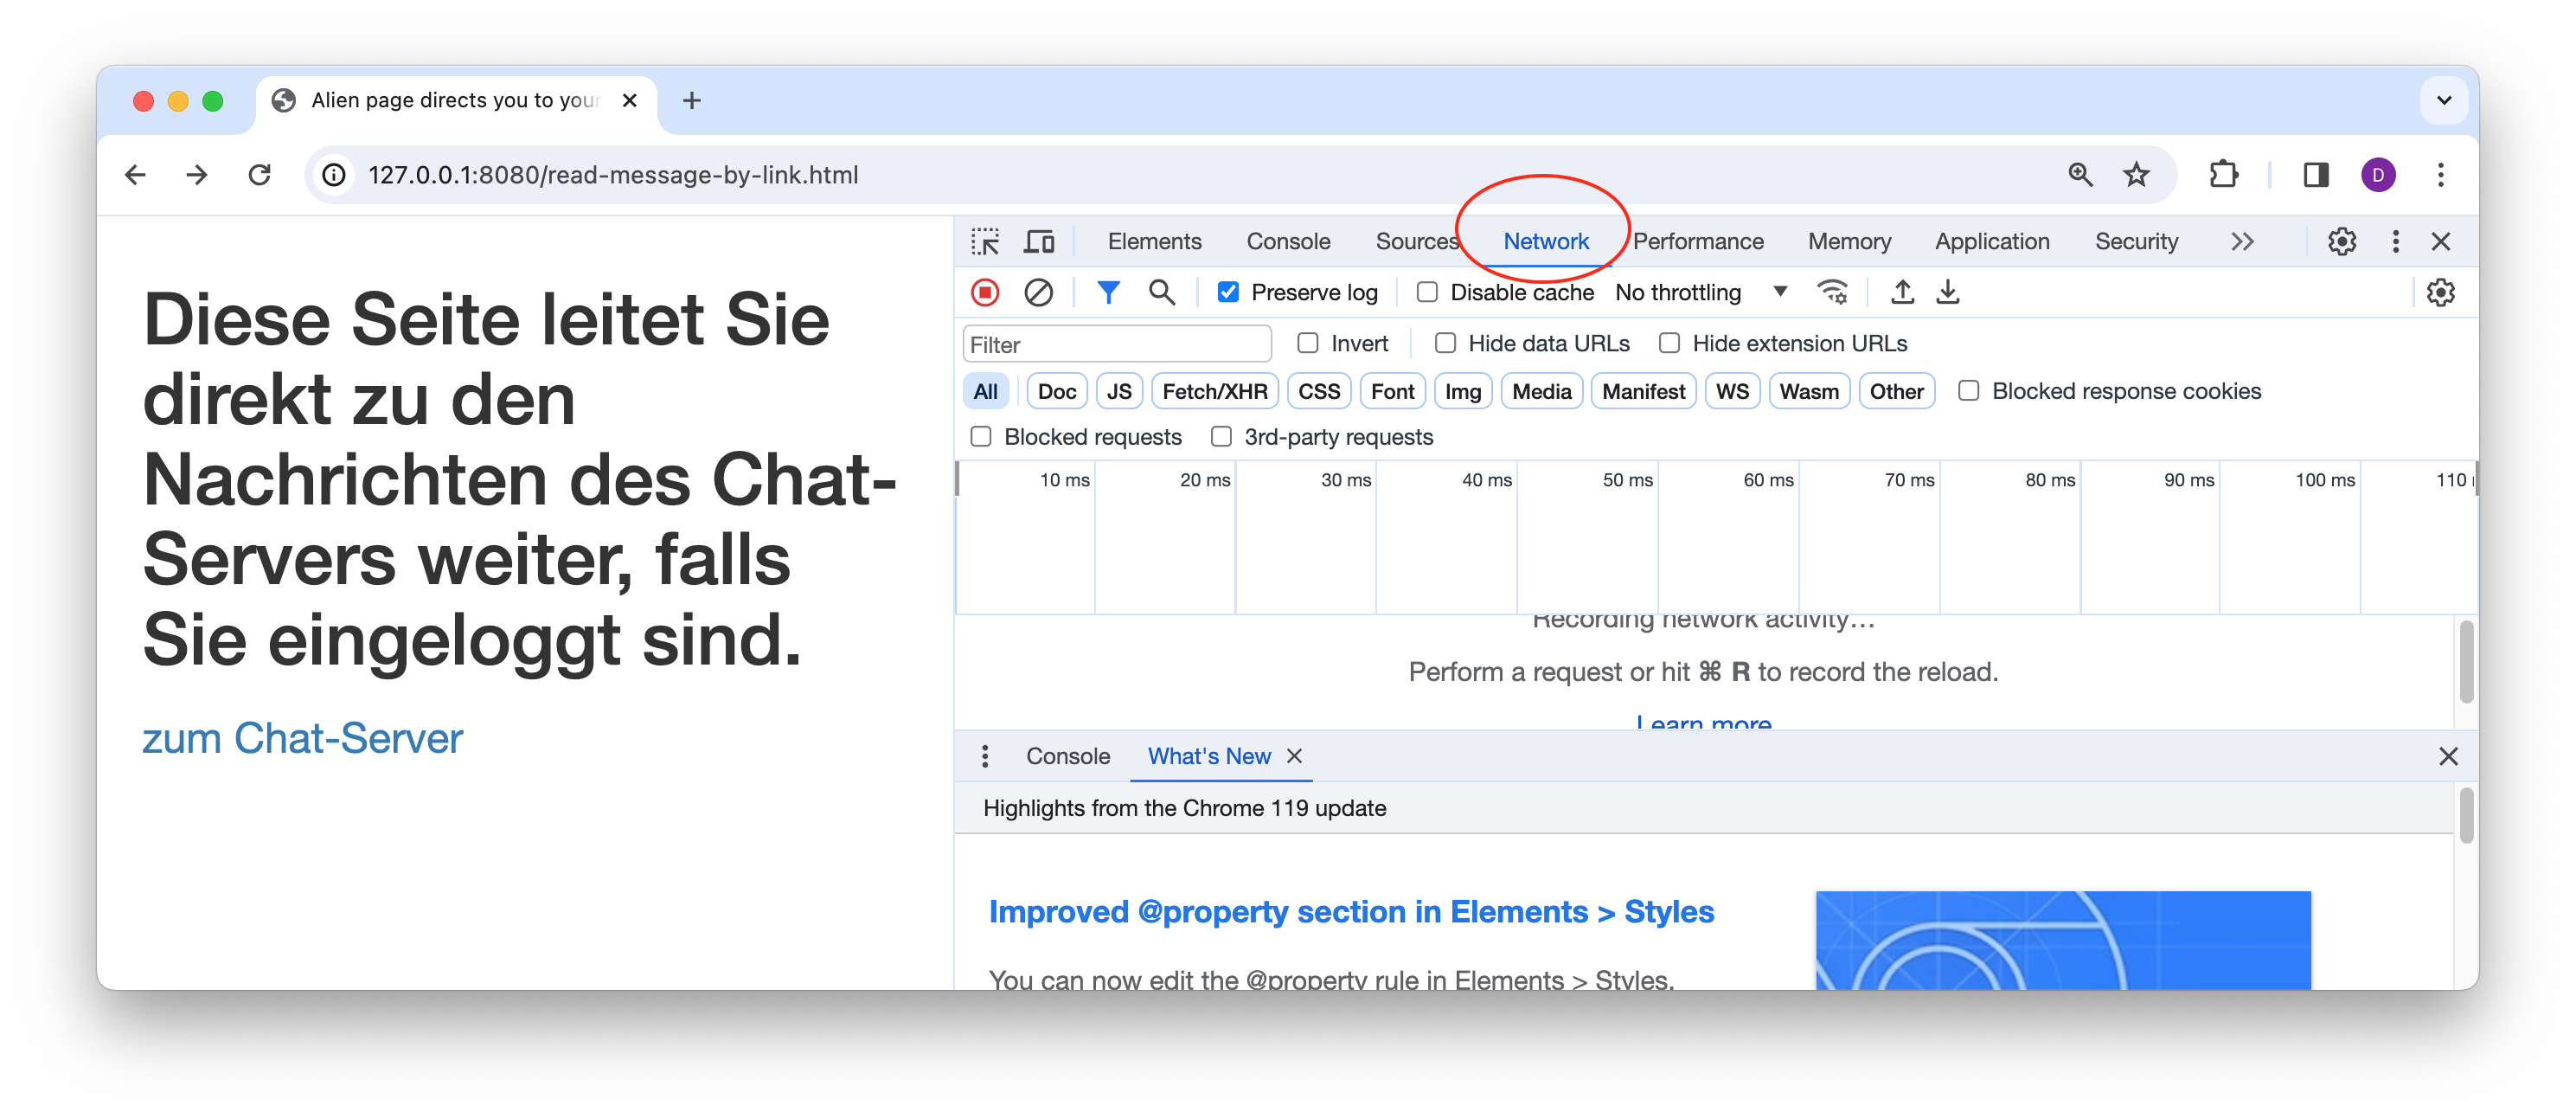Uncheck the Preserve log checkbox

pyautogui.click(x=1228, y=293)
